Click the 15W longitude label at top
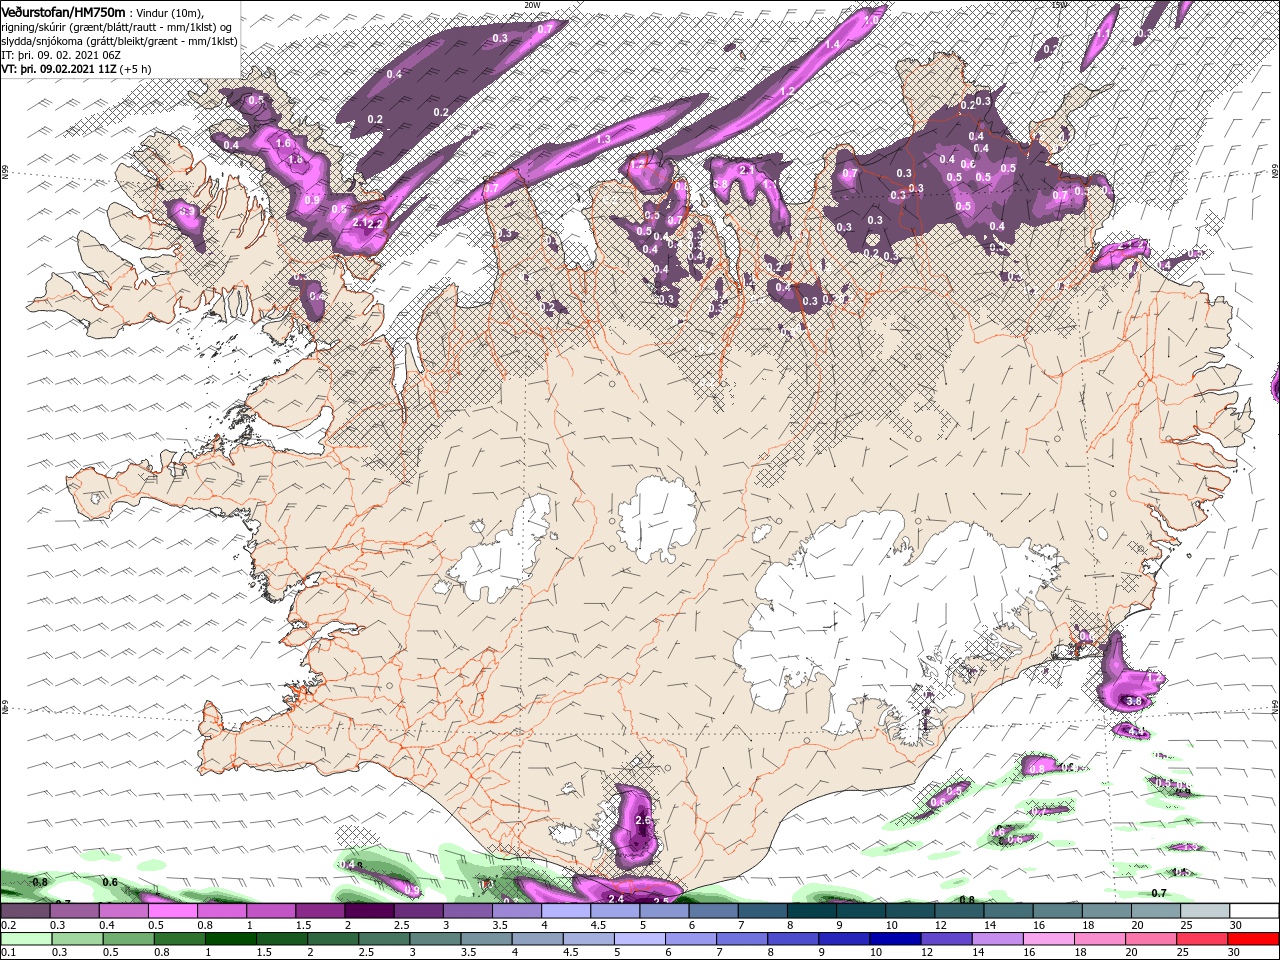Image resolution: width=1280 pixels, height=960 pixels. (x=1059, y=4)
